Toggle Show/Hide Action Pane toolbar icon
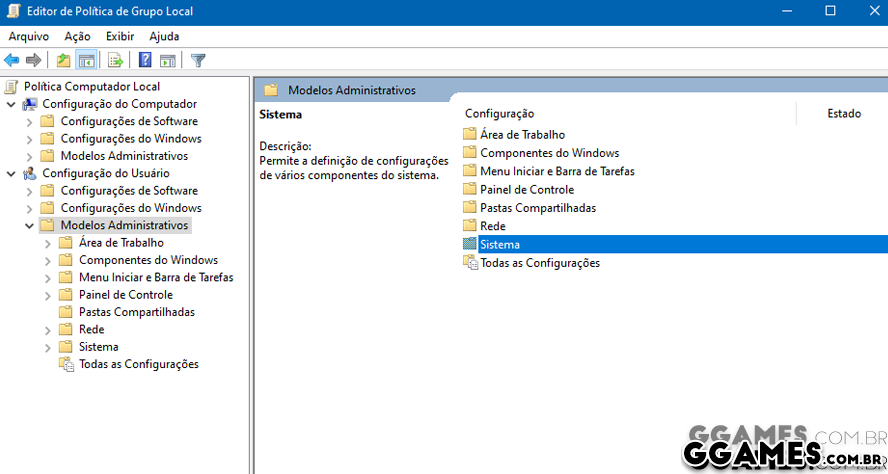The image size is (888, 474). [x=167, y=60]
